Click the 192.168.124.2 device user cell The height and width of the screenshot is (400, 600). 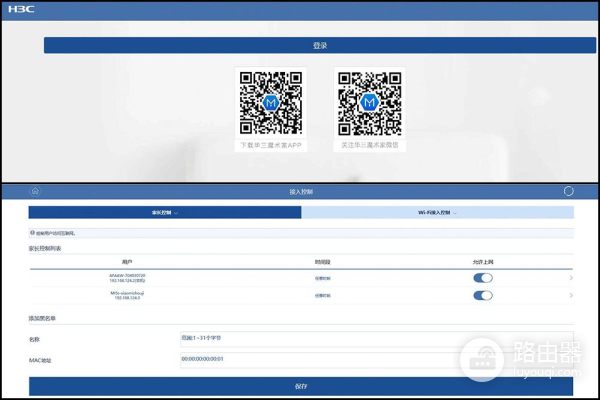[127, 278]
